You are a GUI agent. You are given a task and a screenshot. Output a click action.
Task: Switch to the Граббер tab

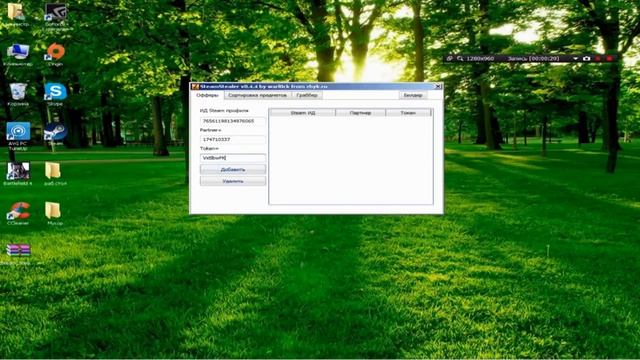click(x=307, y=95)
